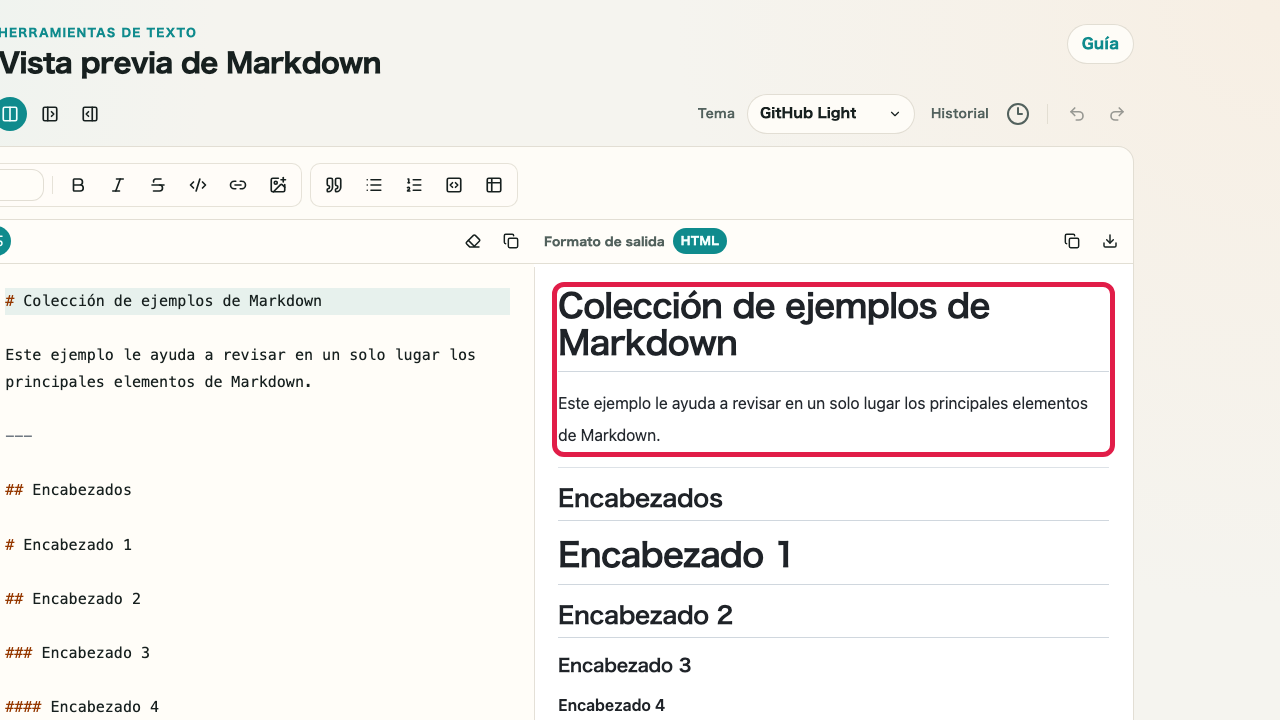Click the Formato de salida label
1280x720 pixels.
pyautogui.click(x=604, y=241)
